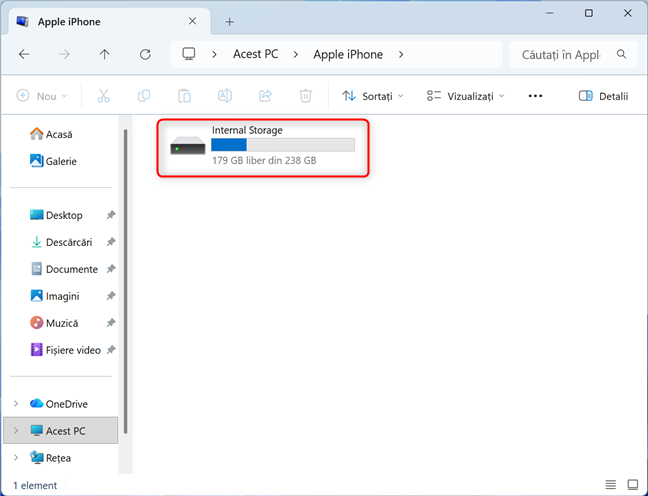This screenshot has width=648, height=496.
Task: Expand the Rețea tree node
Action: tap(16, 458)
